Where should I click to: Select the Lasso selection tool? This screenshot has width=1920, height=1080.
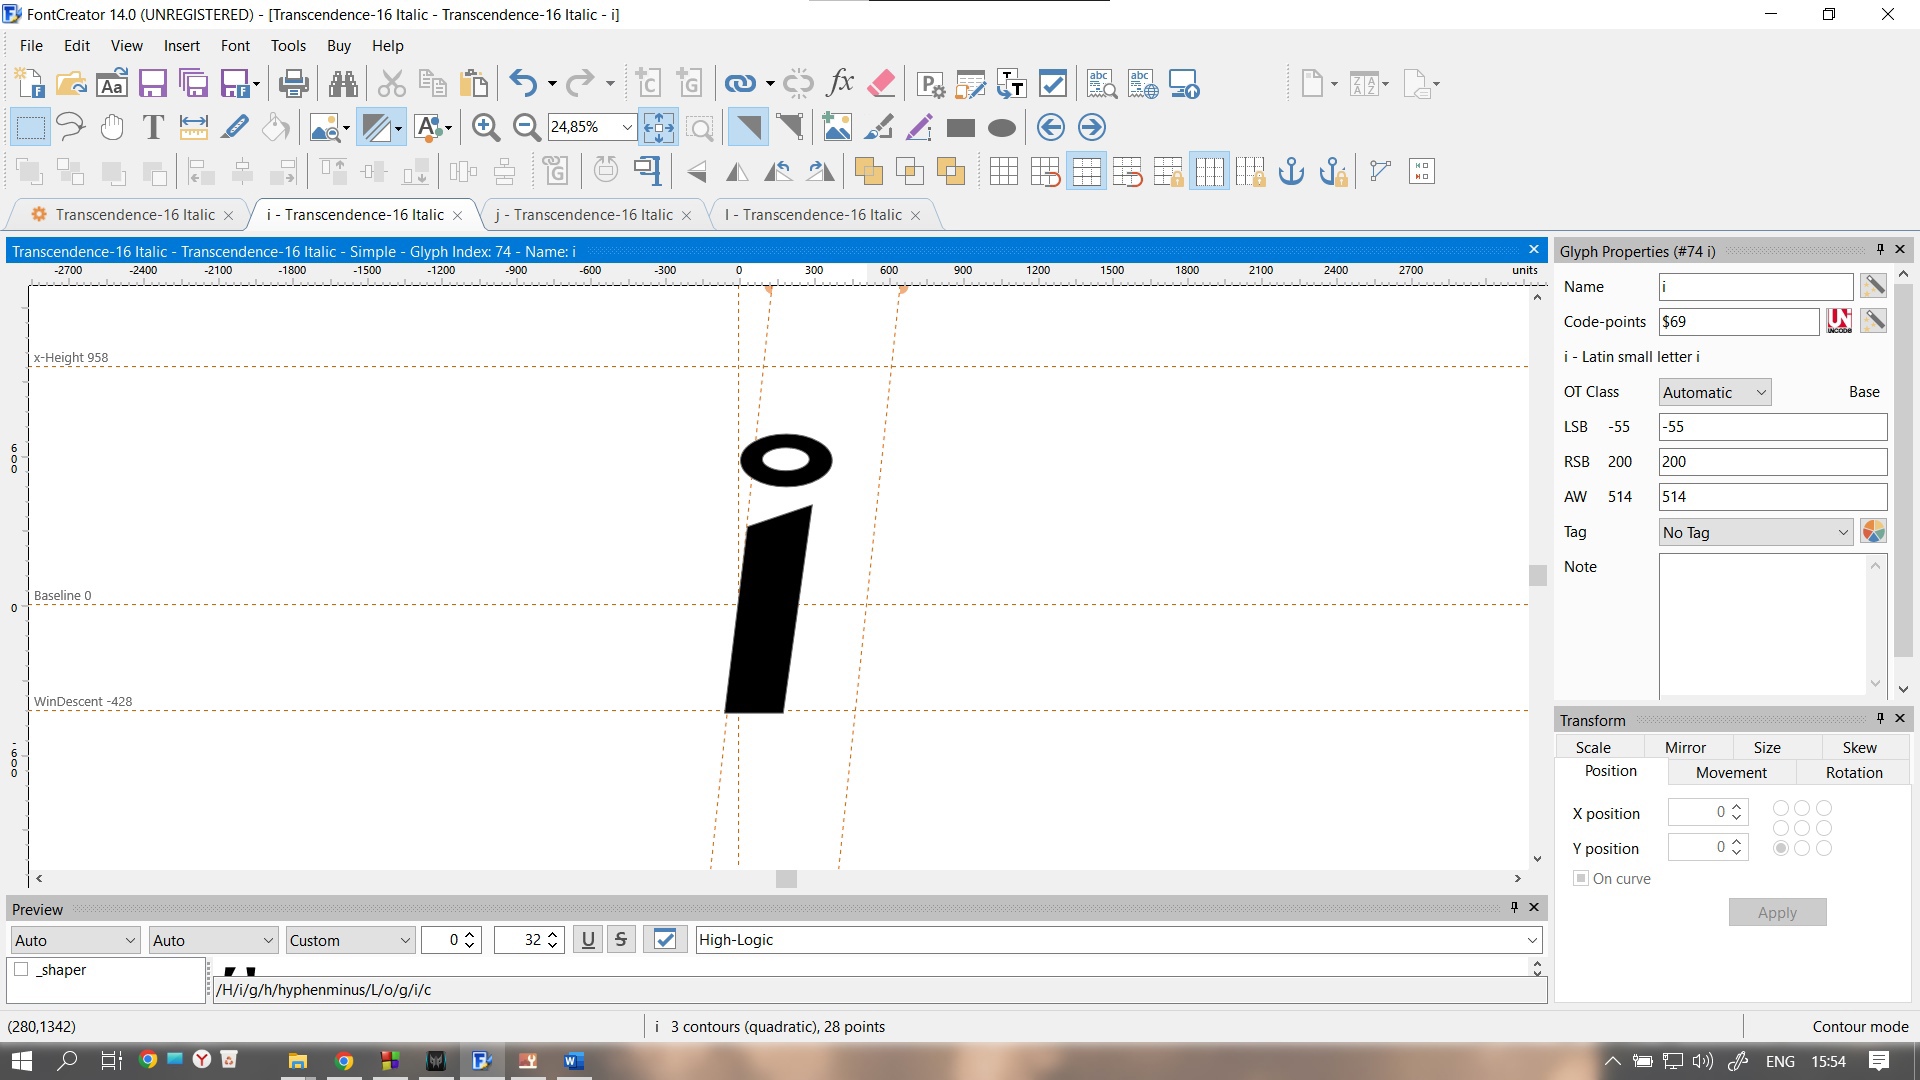pos(71,127)
